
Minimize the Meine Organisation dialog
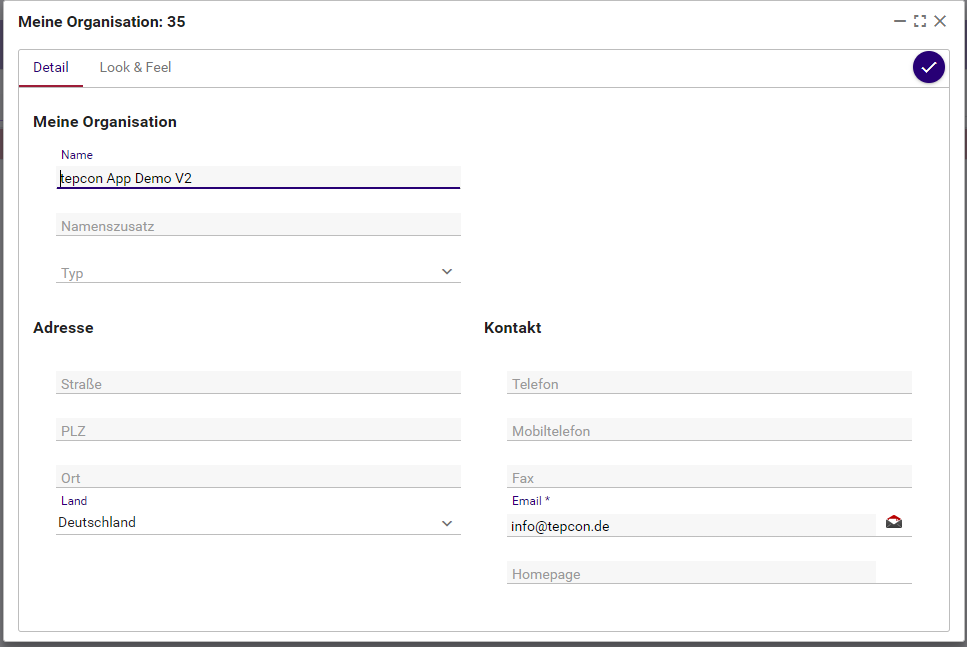[x=900, y=21]
